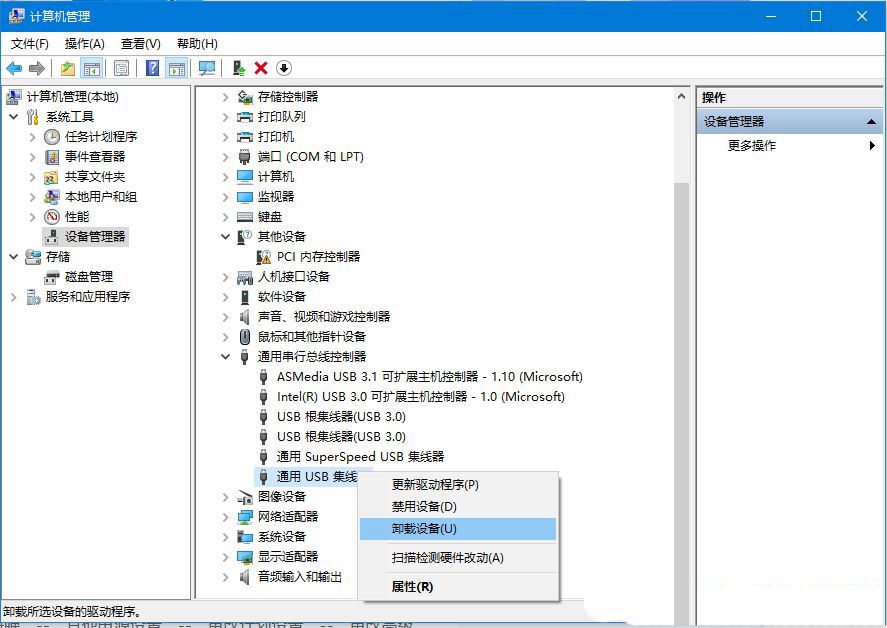
Task: Click the device list scroll-up arrow
Action: click(682, 97)
